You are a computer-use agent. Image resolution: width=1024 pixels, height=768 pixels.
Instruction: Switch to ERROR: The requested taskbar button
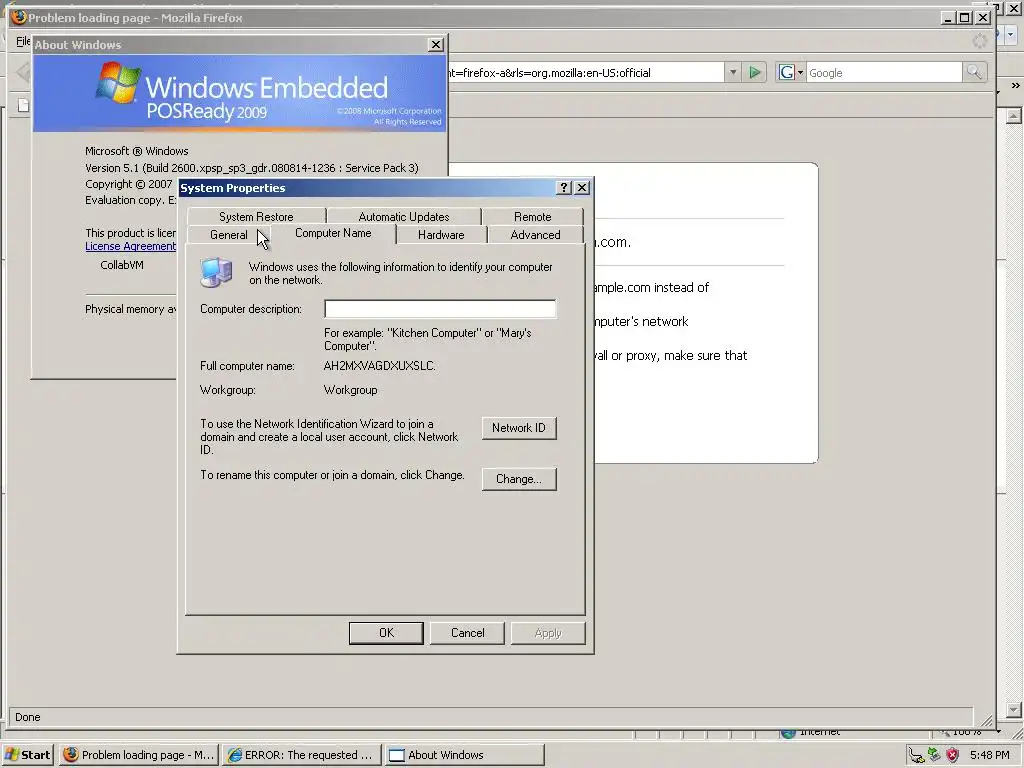300,755
